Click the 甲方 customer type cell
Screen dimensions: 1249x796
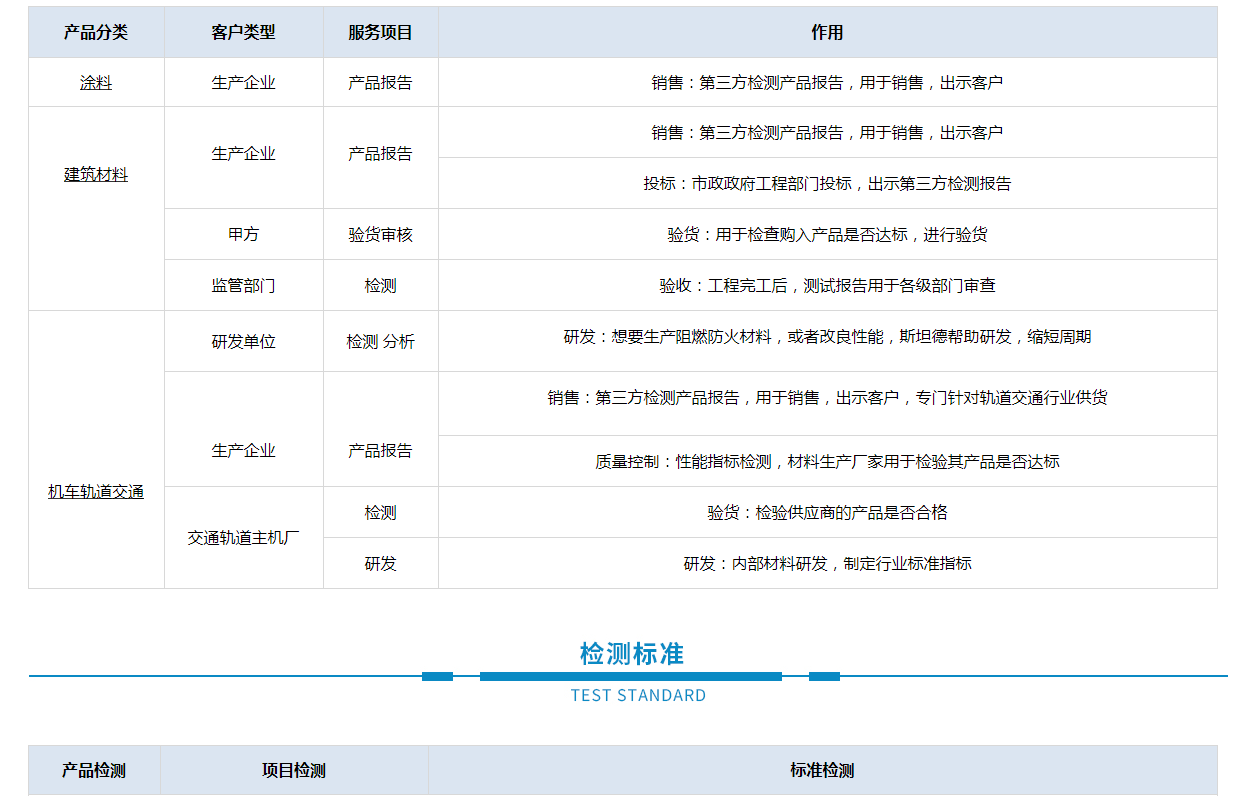click(243, 235)
